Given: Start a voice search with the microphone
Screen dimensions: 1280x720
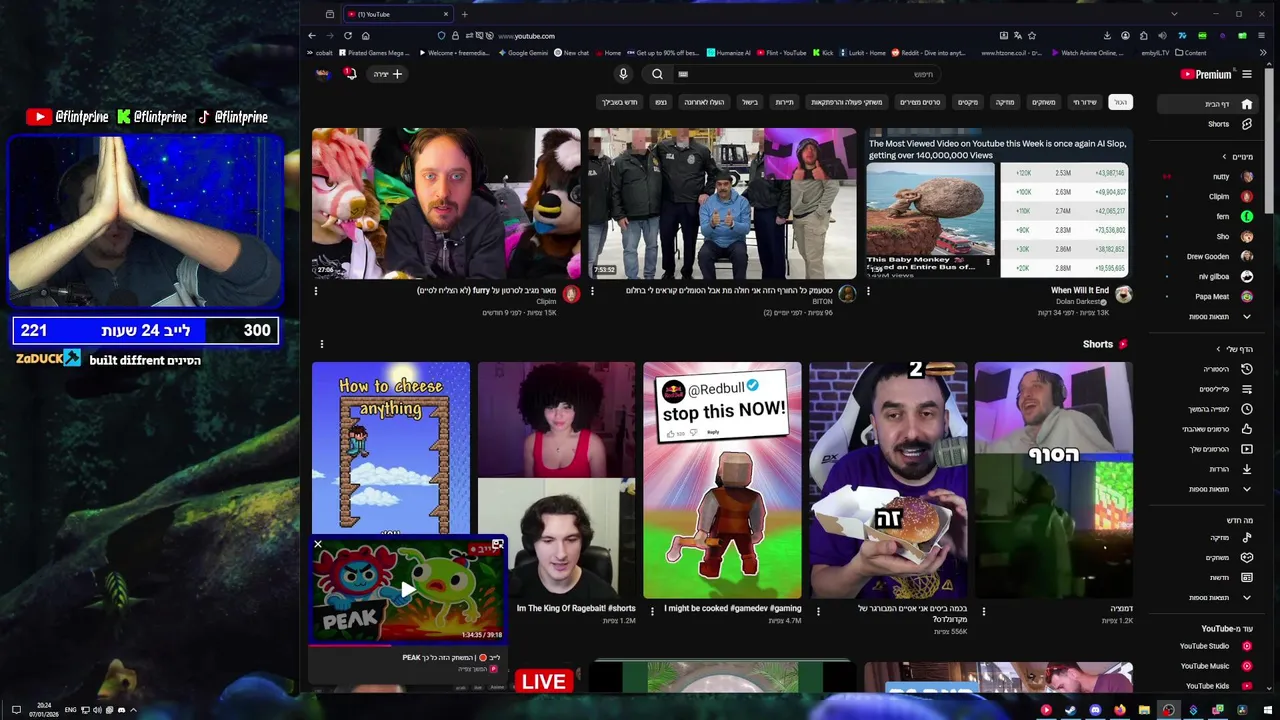Looking at the screenshot, I should click(623, 74).
